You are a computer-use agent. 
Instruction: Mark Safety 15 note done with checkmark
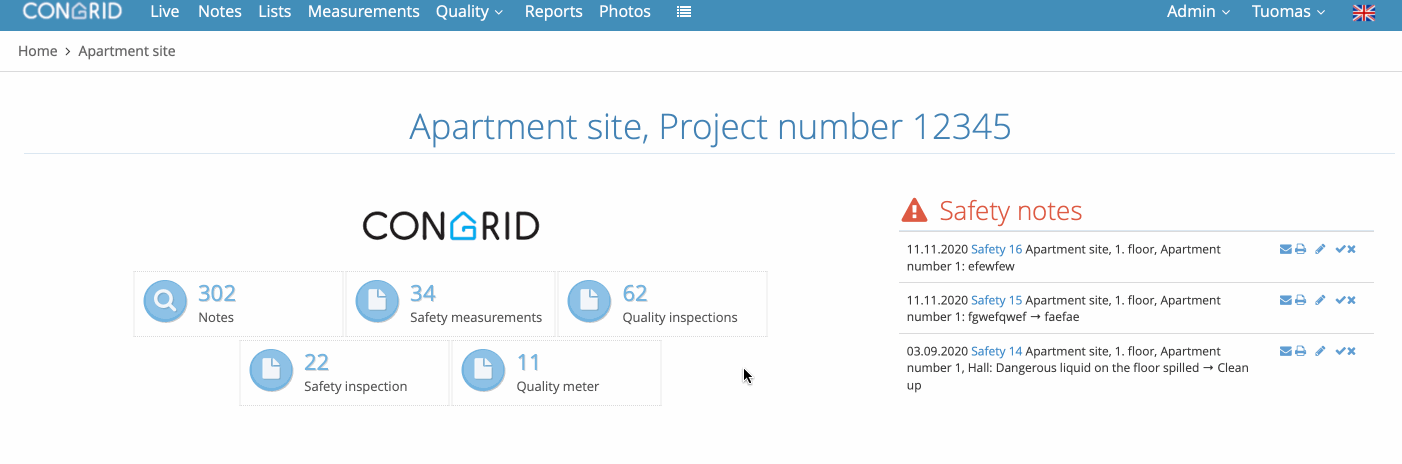tap(1340, 300)
